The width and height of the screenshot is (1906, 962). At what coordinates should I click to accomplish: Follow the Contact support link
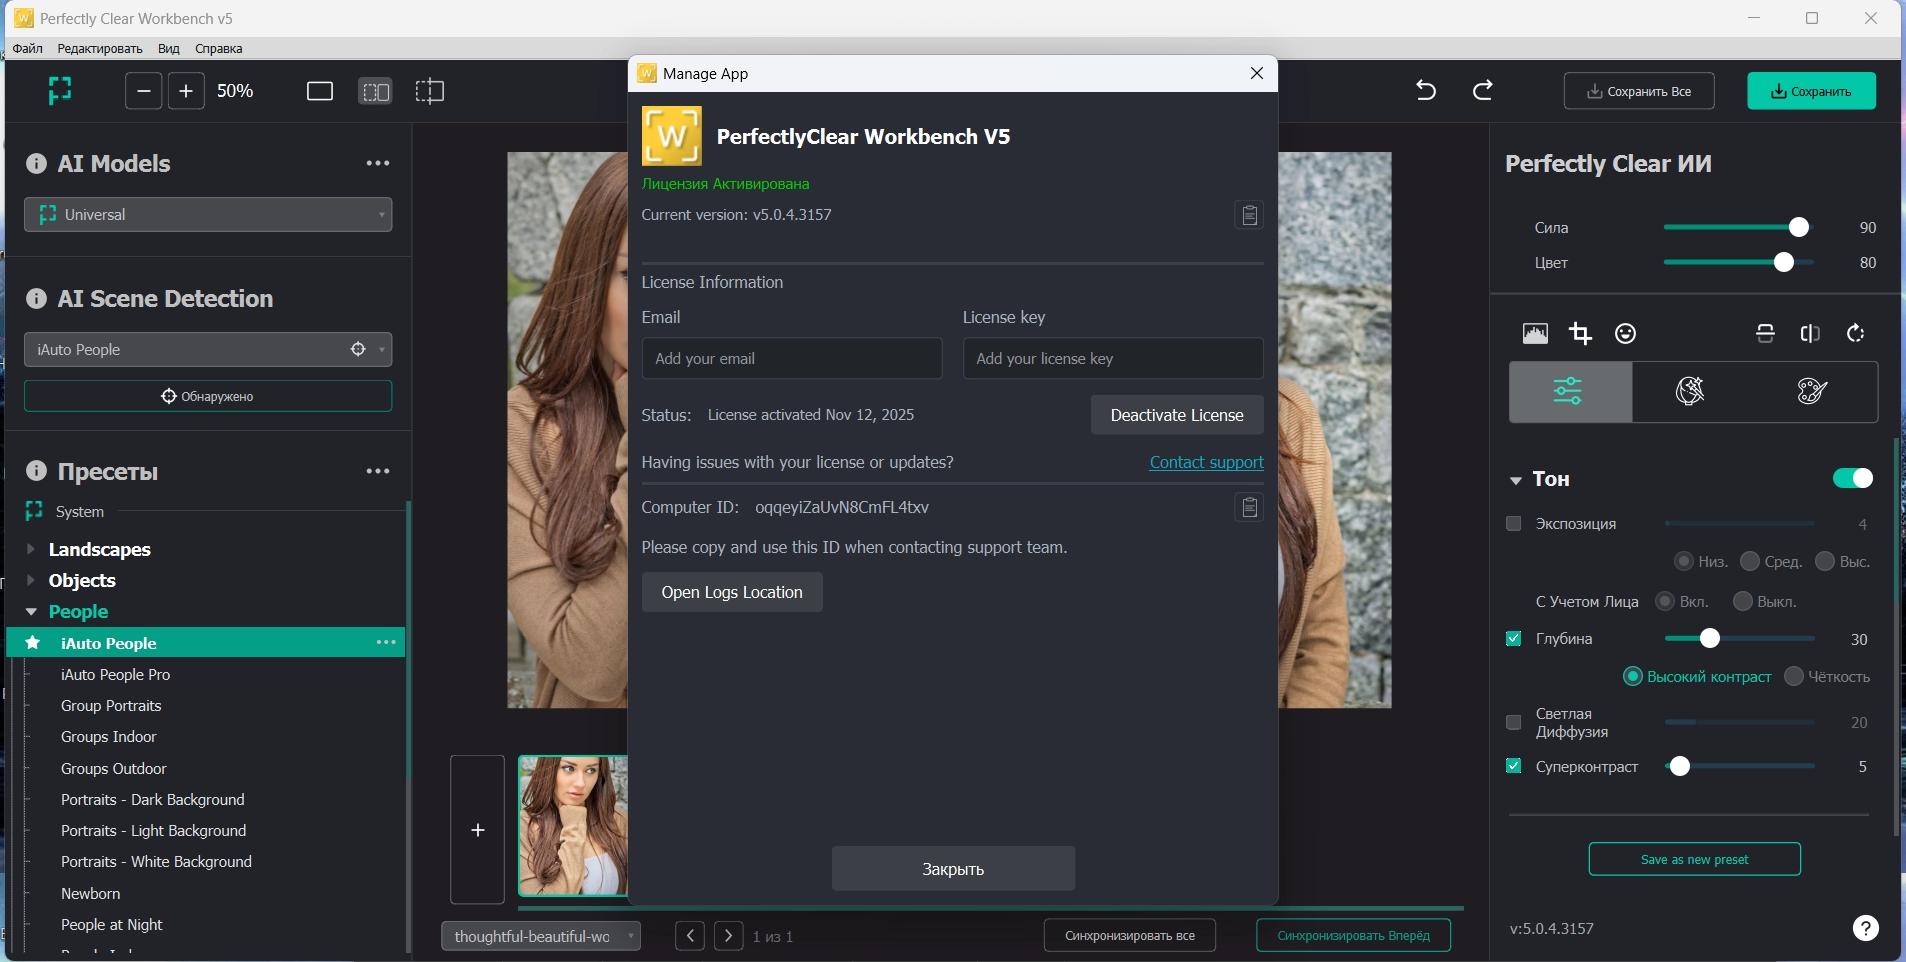tap(1206, 462)
